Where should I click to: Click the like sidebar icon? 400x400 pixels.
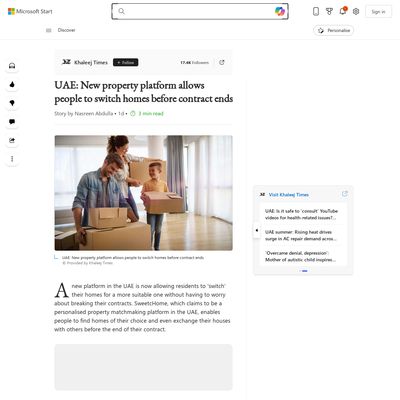click(12, 84)
